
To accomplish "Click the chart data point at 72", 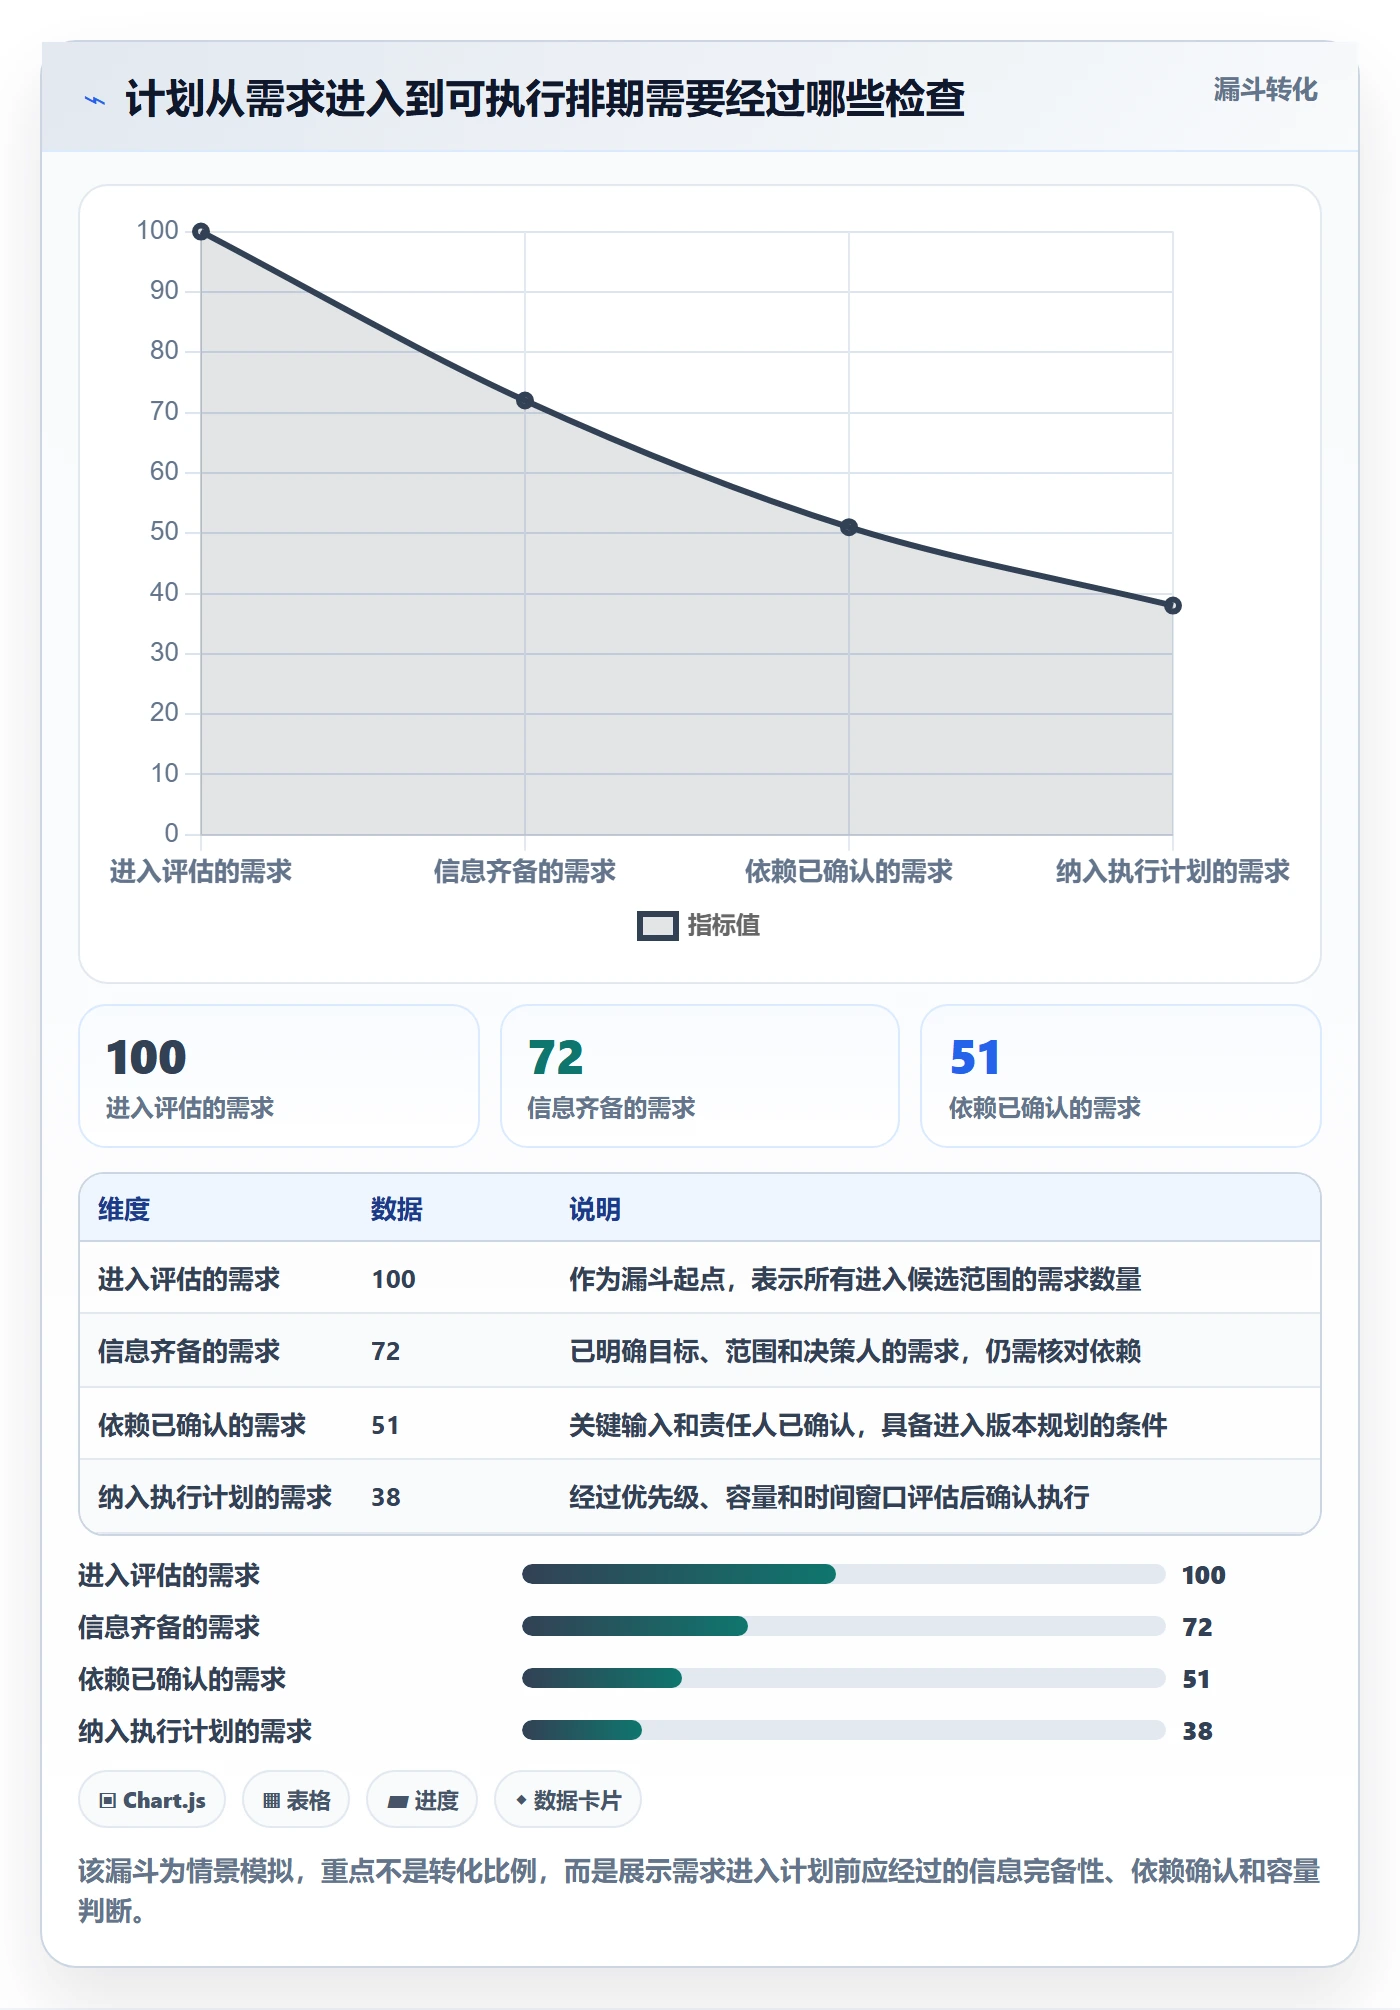I will point(525,401).
